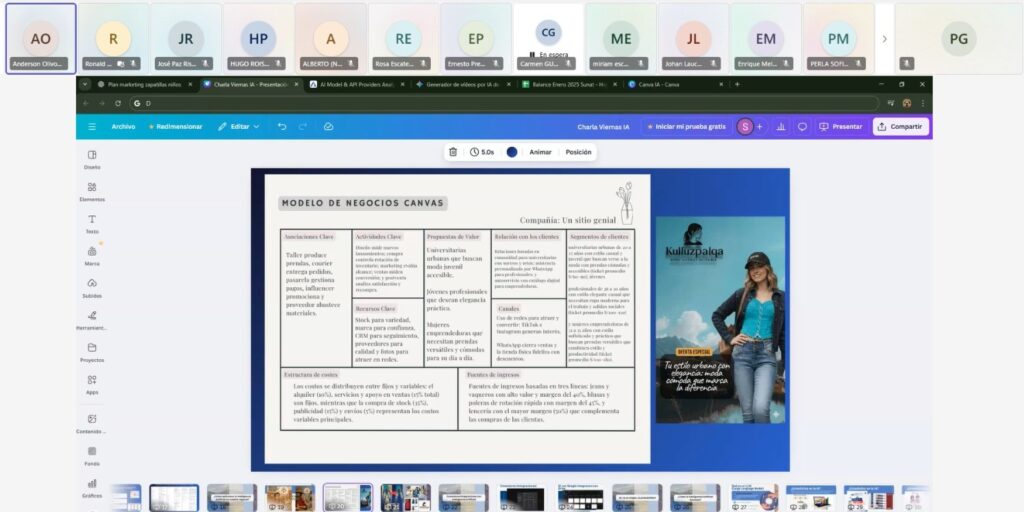Click the undo arrow in toolbar
The image size is (1024, 512).
point(282,127)
